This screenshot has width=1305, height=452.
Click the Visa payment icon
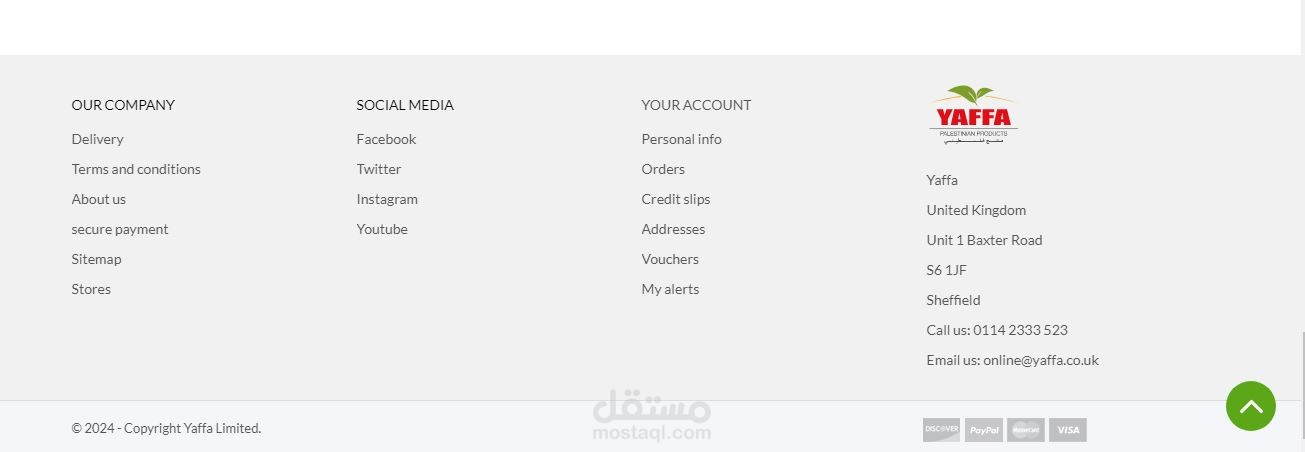tap(1068, 430)
